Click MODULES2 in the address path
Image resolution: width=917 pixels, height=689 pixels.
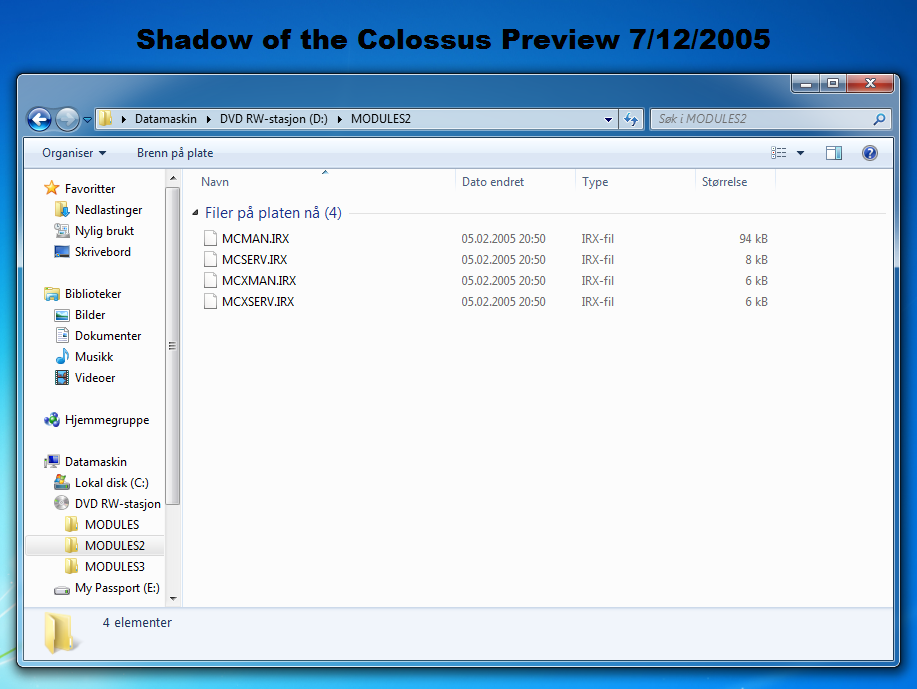[x=381, y=119]
